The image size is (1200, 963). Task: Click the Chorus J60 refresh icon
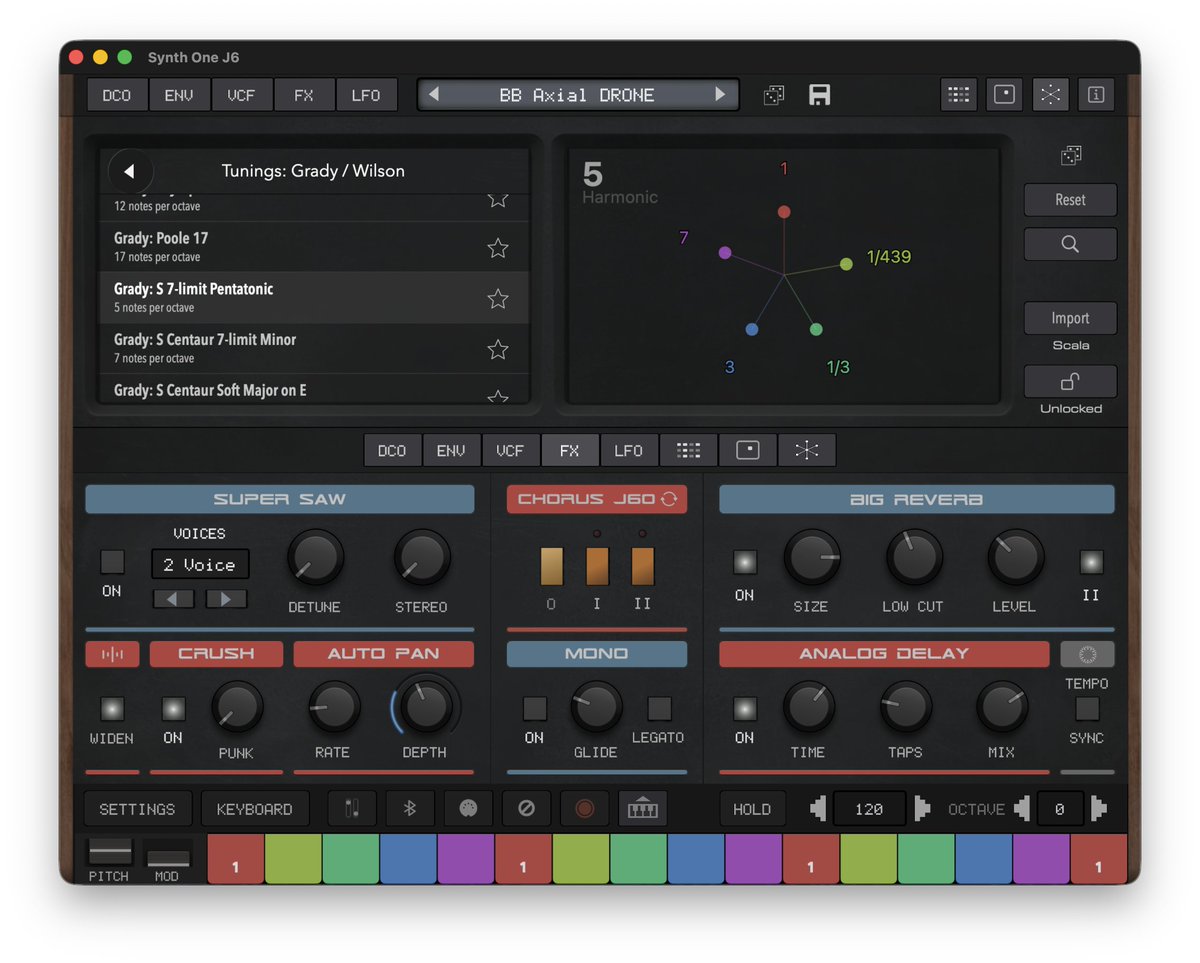pos(669,499)
